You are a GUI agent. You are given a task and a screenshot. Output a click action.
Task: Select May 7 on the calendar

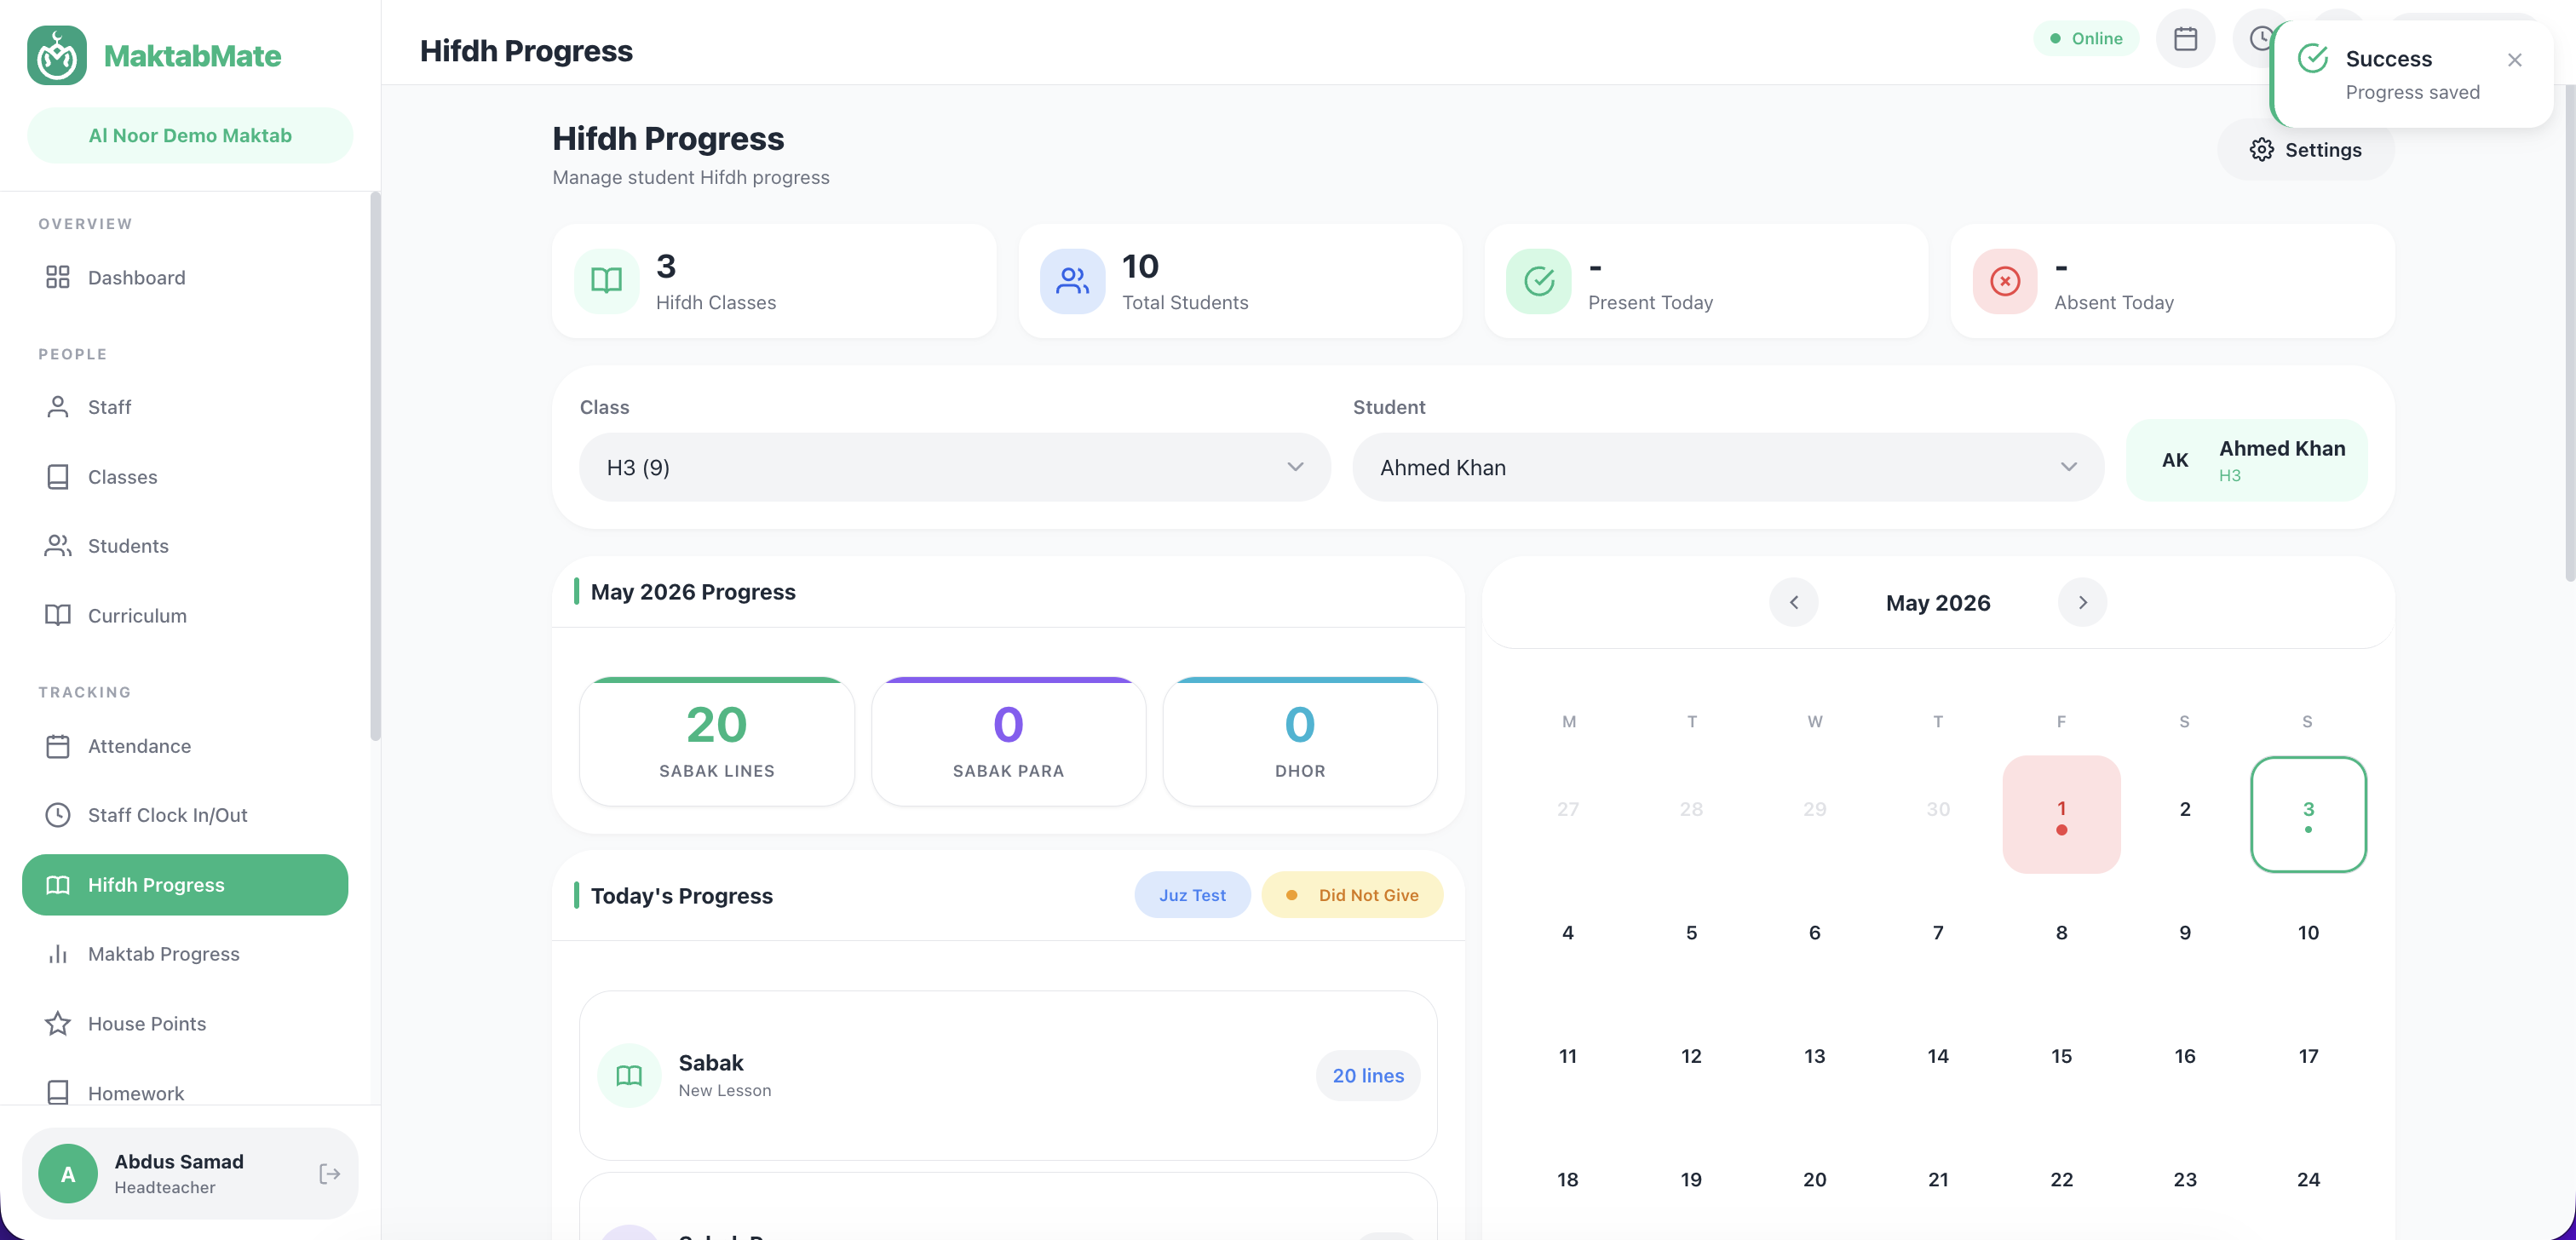(x=1938, y=932)
